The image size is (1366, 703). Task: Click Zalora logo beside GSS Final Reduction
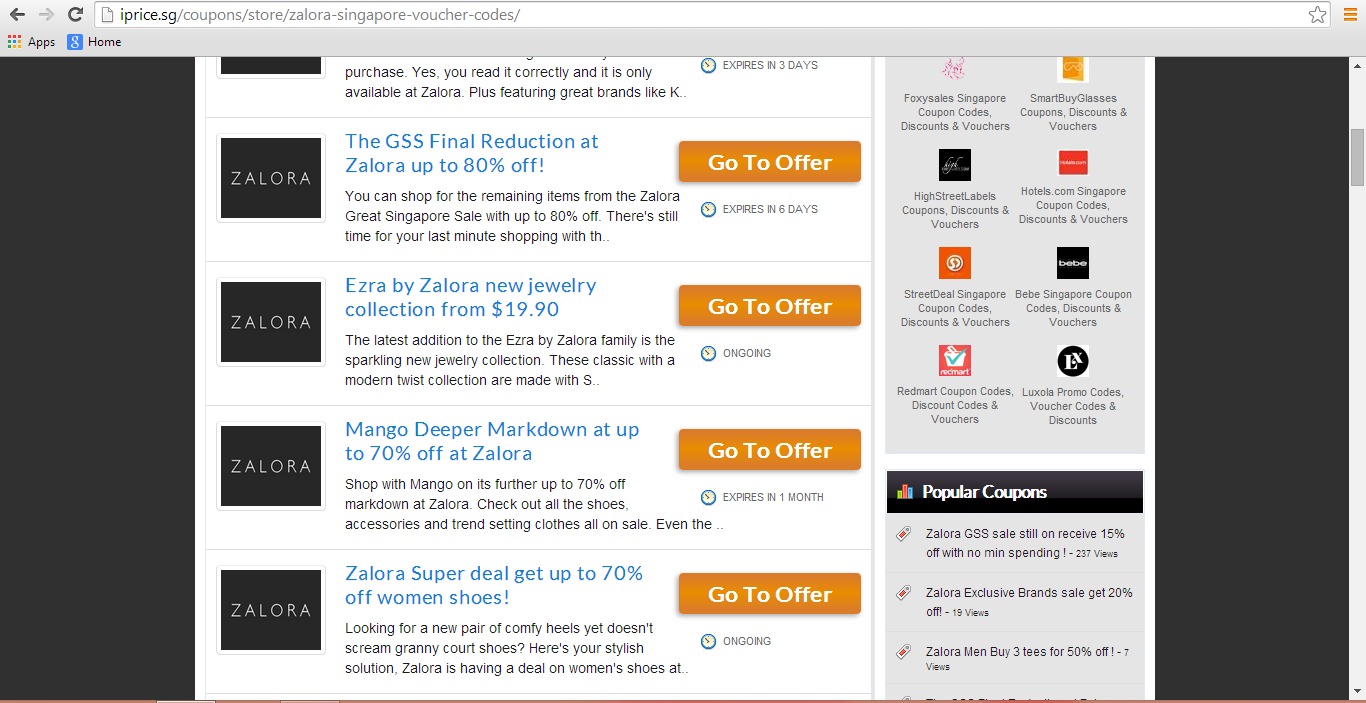(271, 178)
